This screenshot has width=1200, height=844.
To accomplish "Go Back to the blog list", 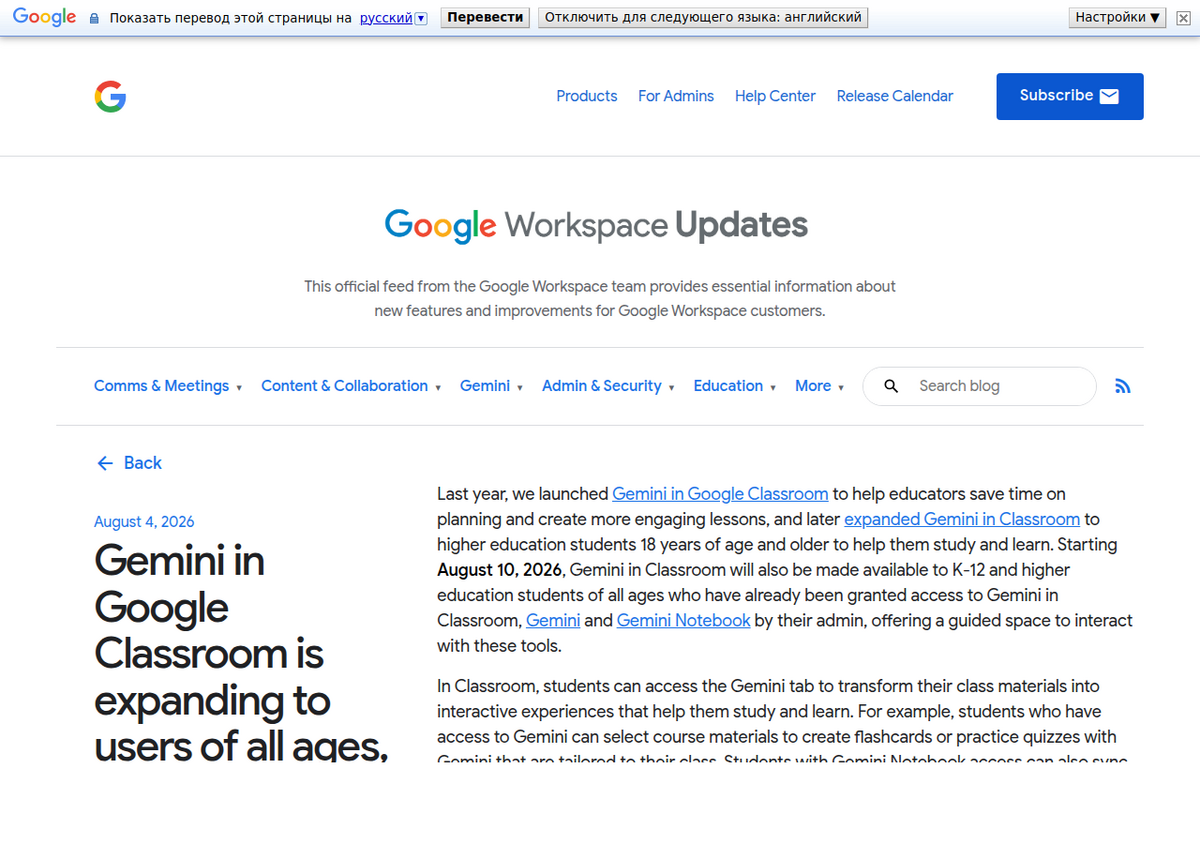I will 129,463.
